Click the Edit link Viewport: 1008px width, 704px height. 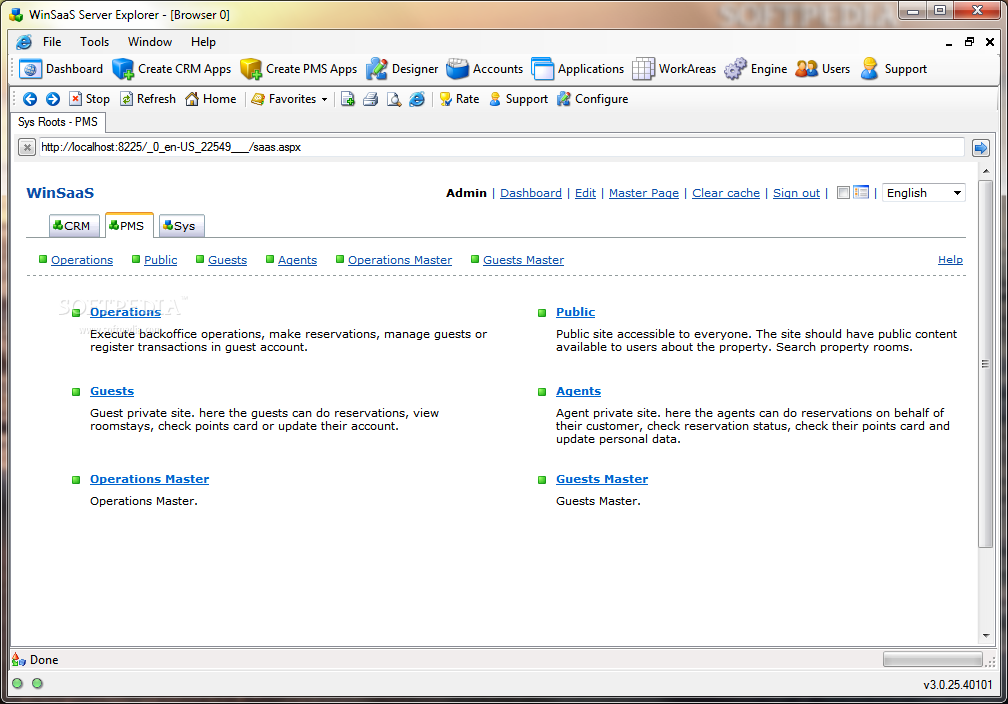(585, 193)
